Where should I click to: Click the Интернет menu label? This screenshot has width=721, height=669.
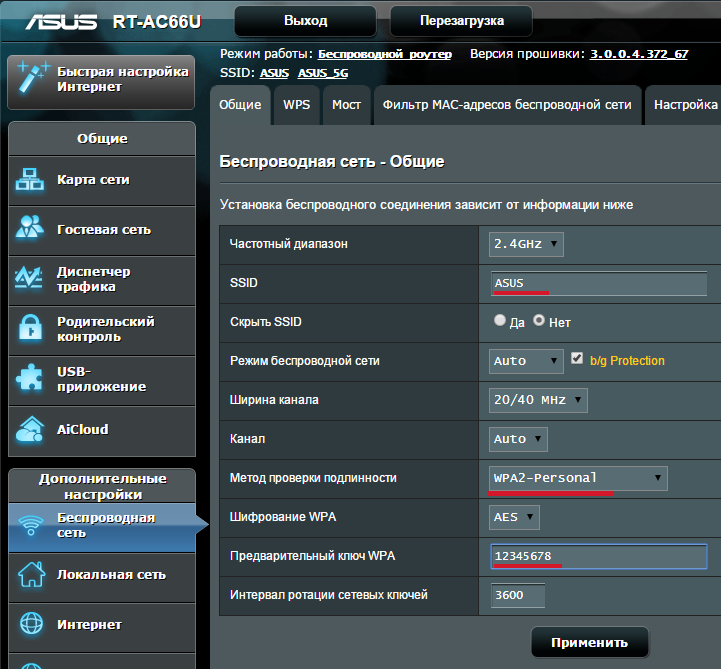(x=89, y=625)
